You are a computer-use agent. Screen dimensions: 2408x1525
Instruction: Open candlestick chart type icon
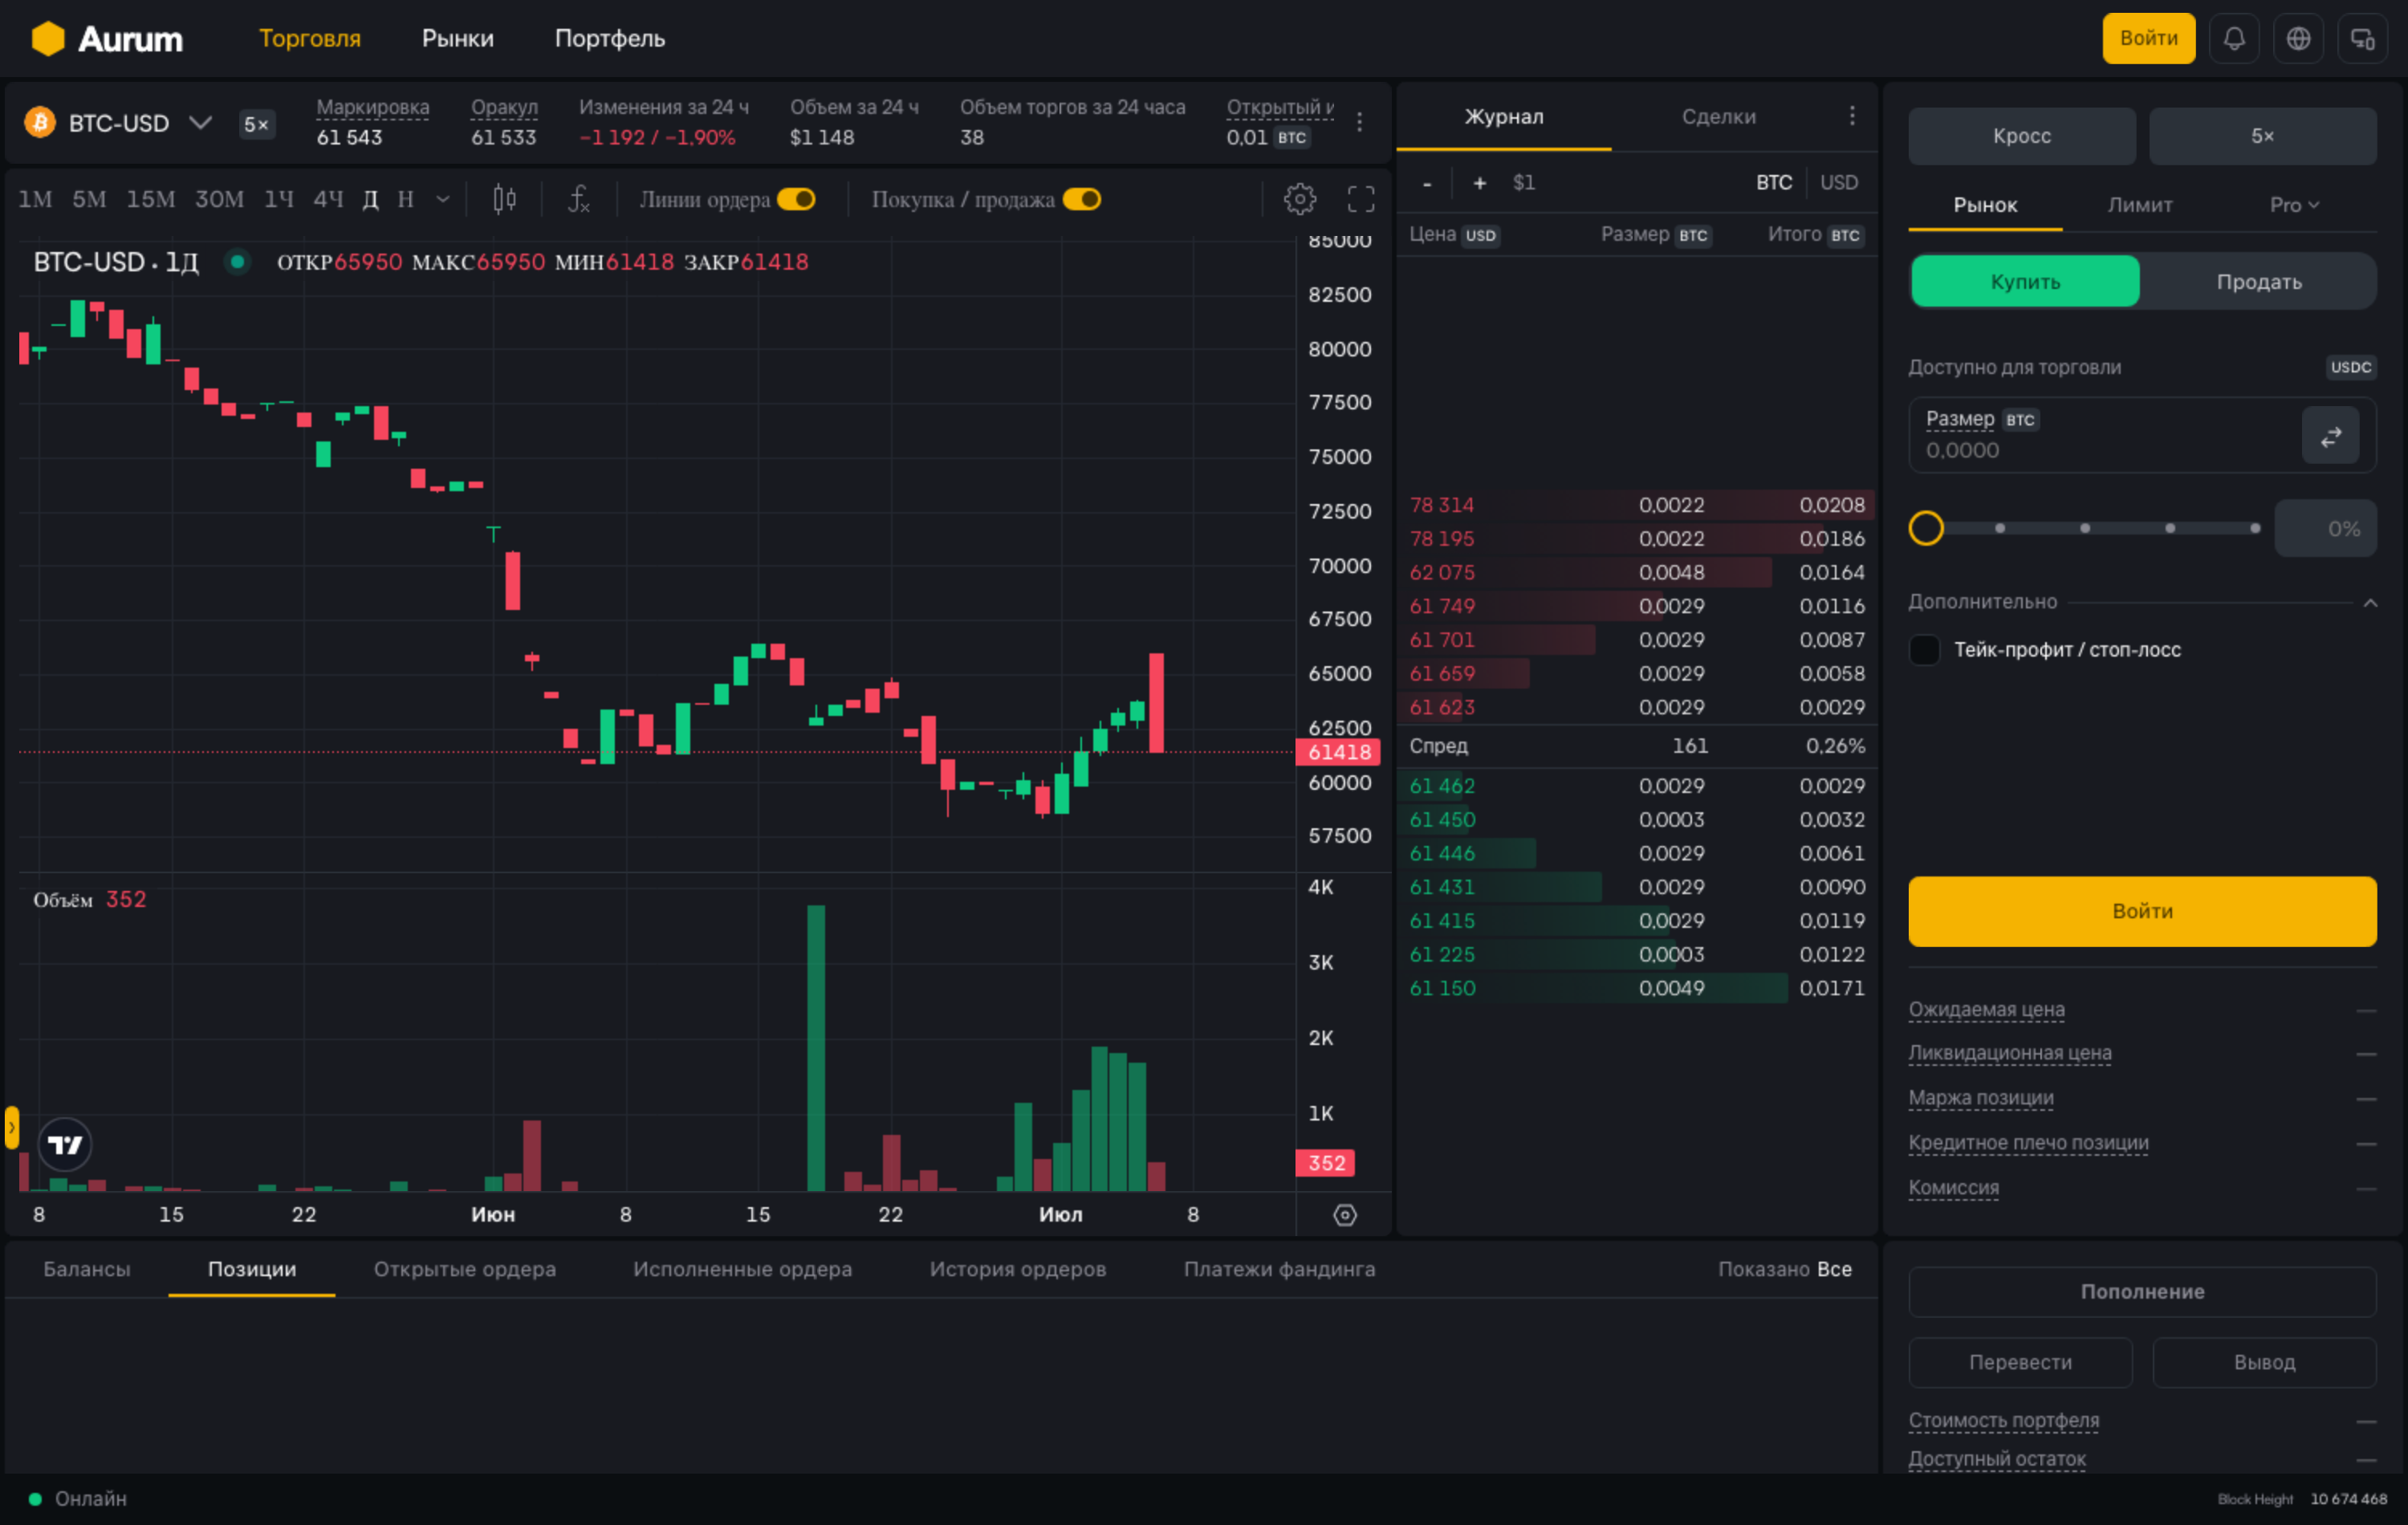click(x=505, y=199)
